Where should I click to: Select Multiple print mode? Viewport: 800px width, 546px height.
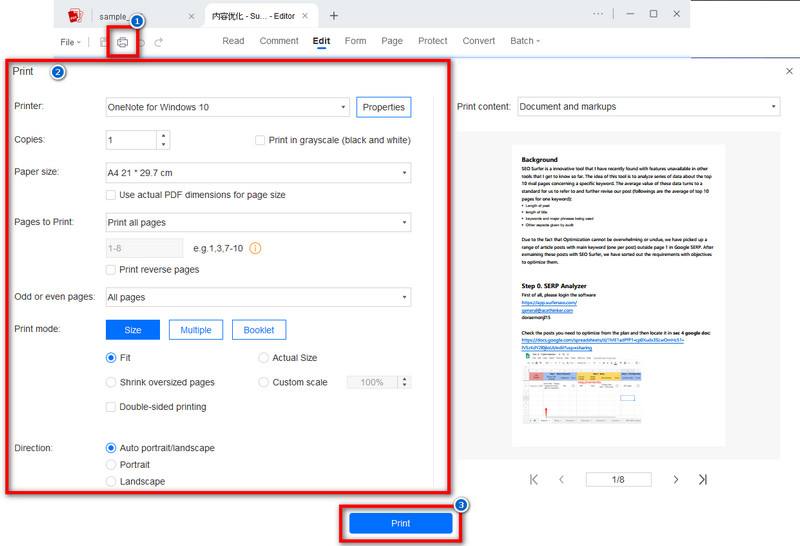pyautogui.click(x=196, y=330)
